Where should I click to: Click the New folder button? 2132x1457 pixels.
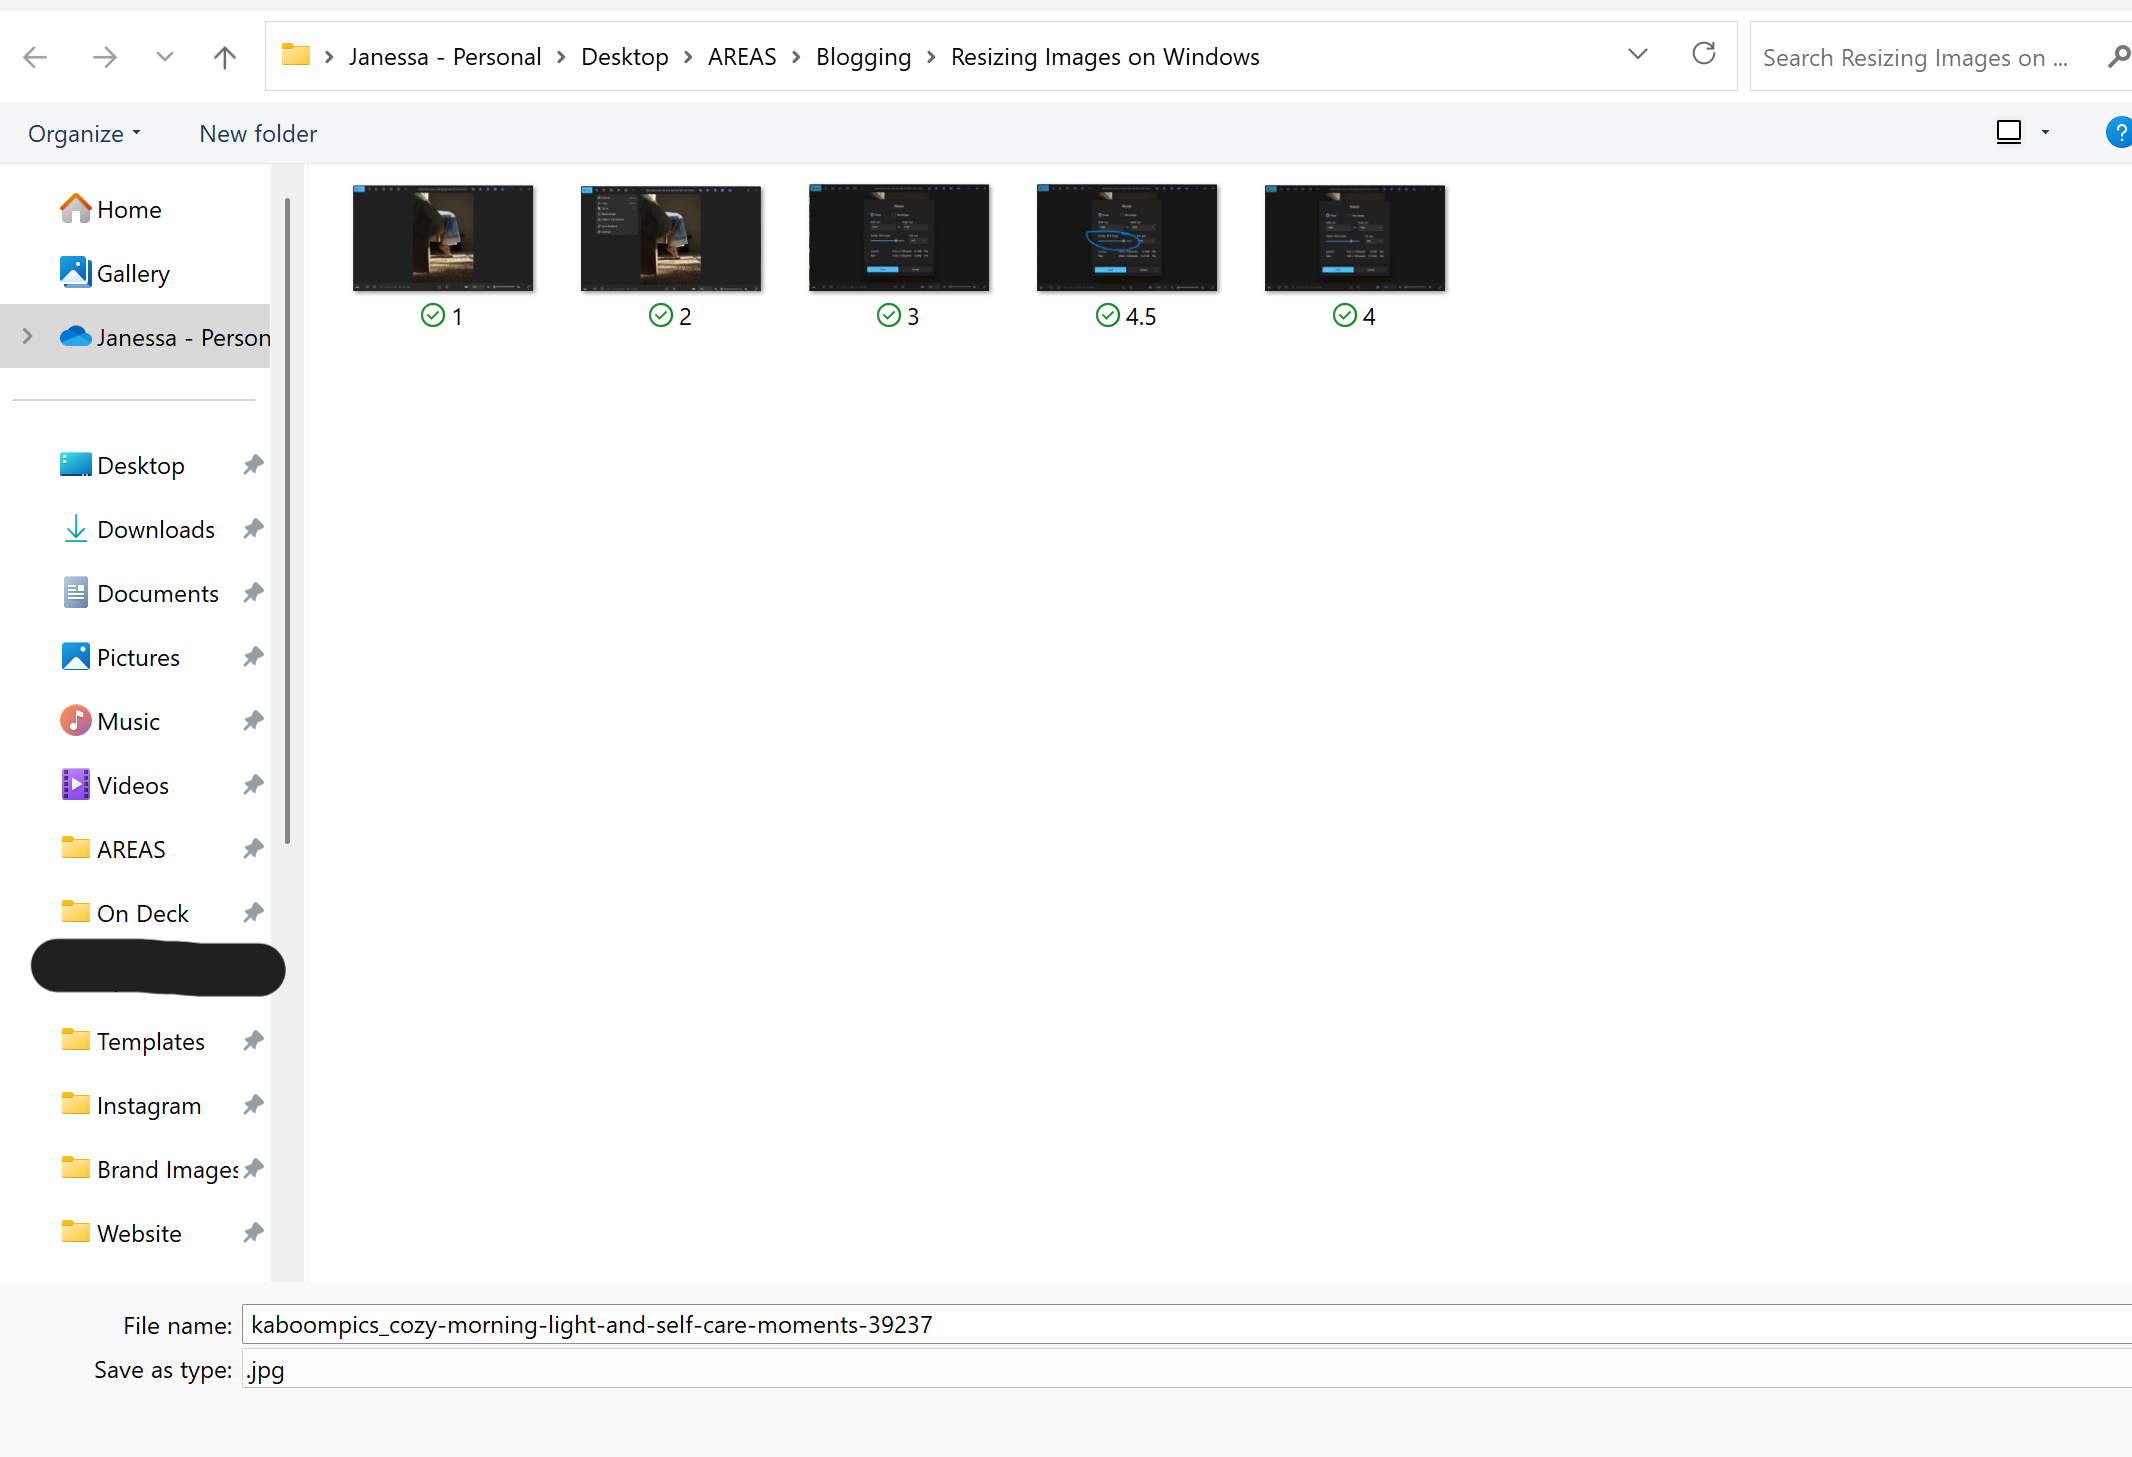pyautogui.click(x=258, y=134)
